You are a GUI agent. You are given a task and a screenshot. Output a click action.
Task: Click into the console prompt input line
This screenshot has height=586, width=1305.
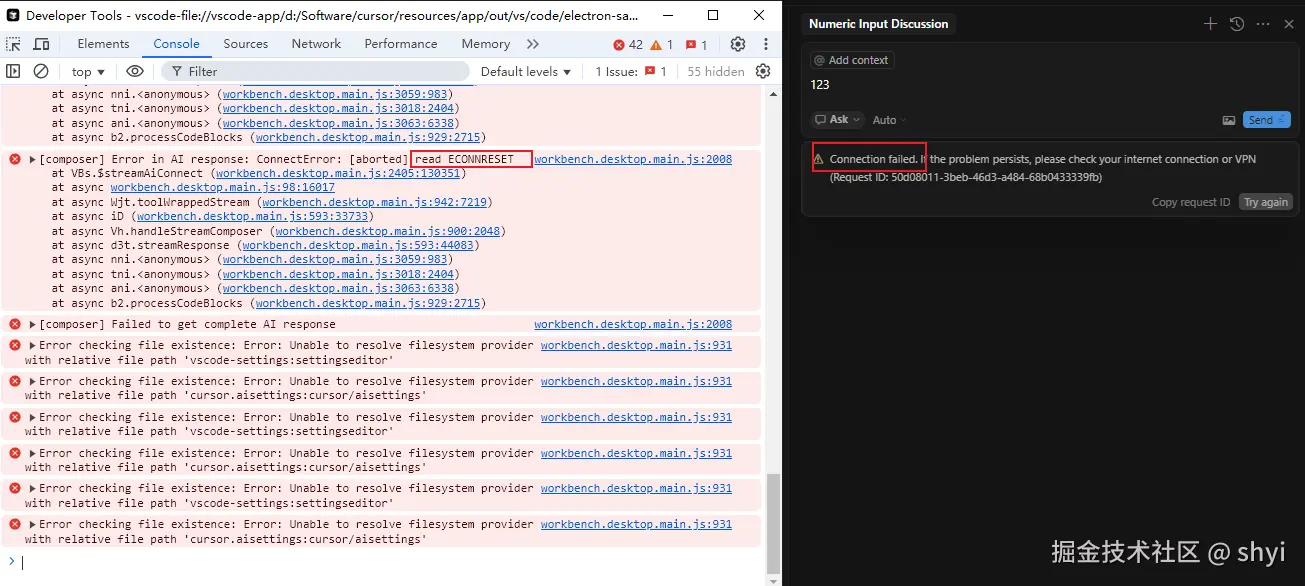390,562
